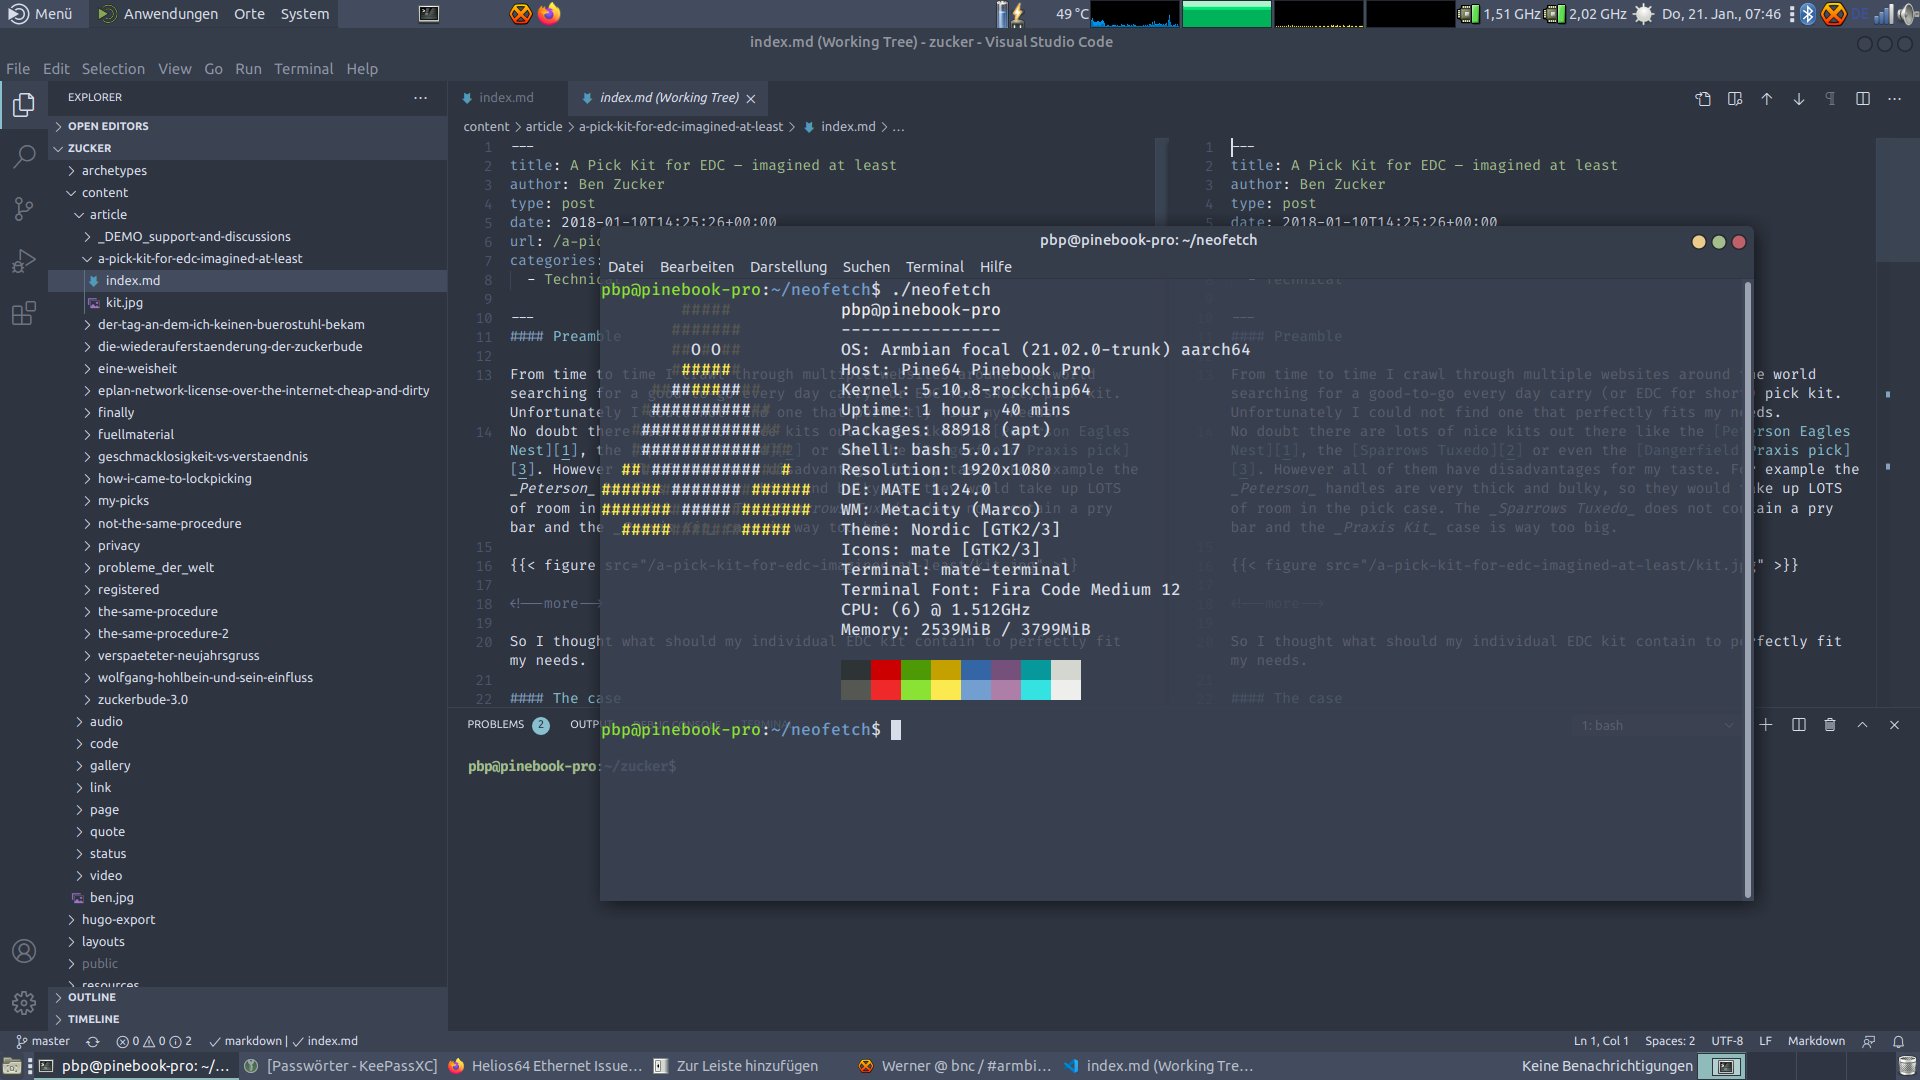Open the Explorer view in activity bar
The height and width of the screenshot is (1080, 1920).
tap(24, 104)
